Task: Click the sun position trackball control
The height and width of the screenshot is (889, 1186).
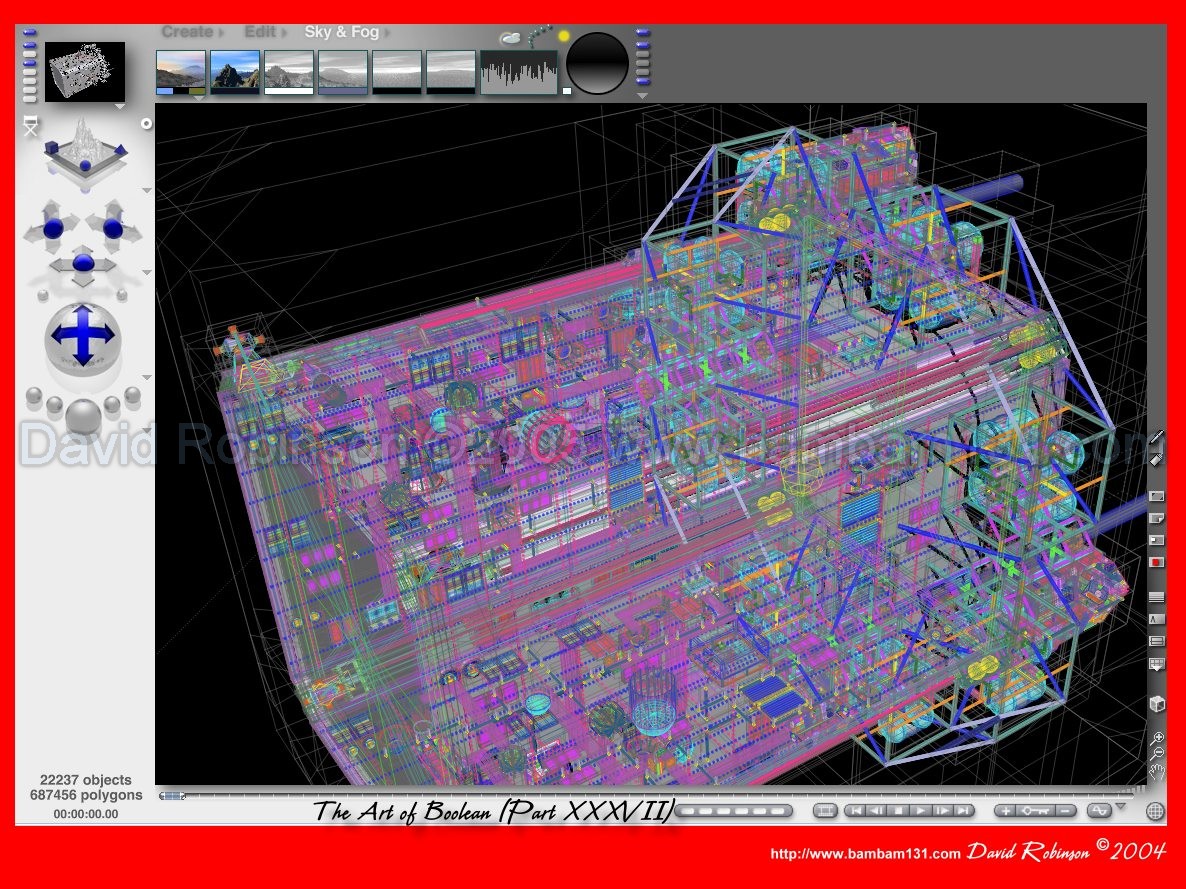Action: (x=597, y=64)
